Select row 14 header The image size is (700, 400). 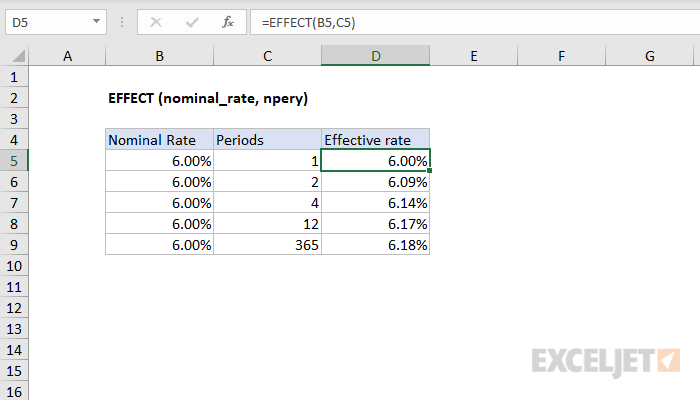click(x=14, y=350)
